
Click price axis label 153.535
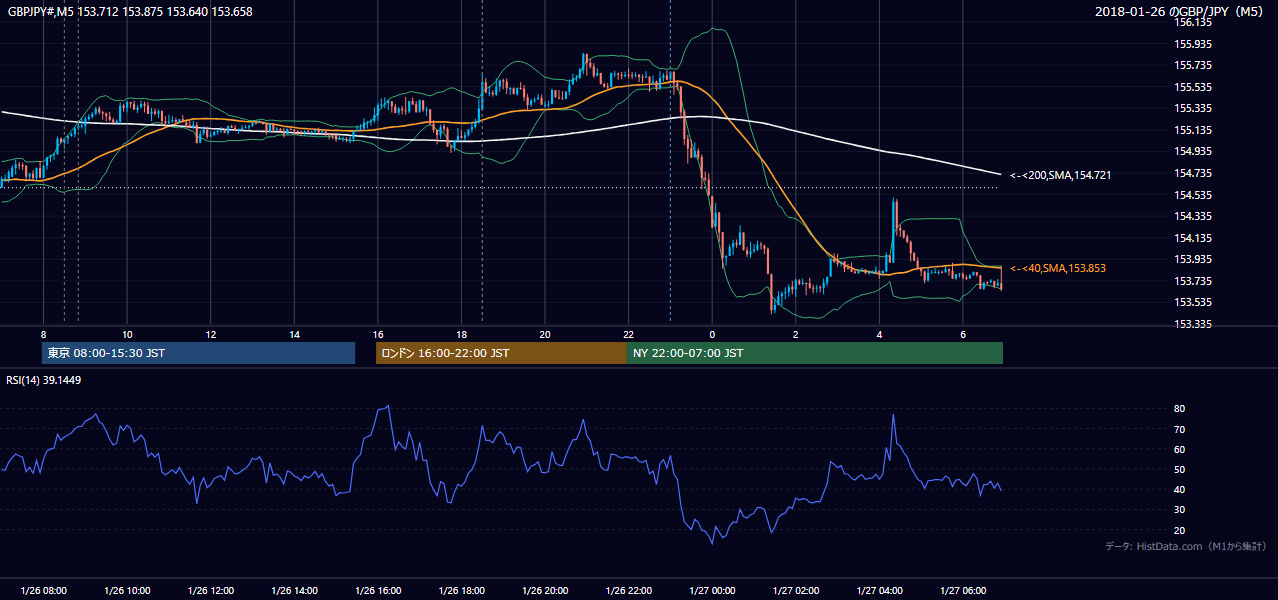coord(1194,302)
